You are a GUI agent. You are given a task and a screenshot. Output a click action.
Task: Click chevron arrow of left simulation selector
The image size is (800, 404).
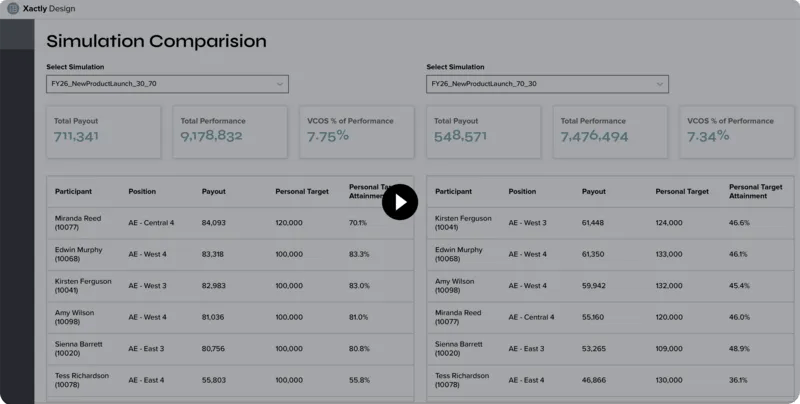(280, 84)
